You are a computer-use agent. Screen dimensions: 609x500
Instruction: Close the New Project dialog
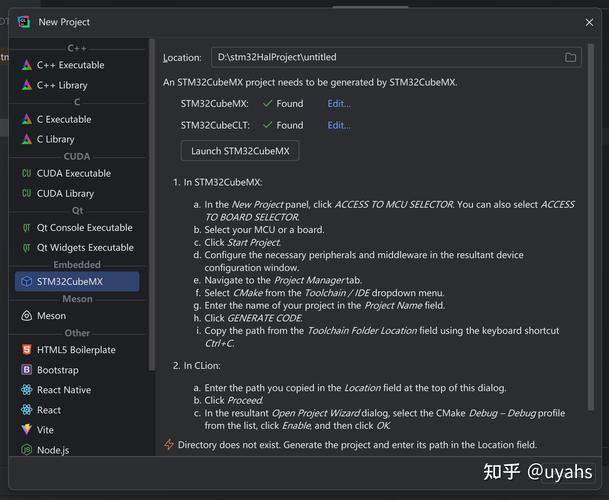(589, 23)
